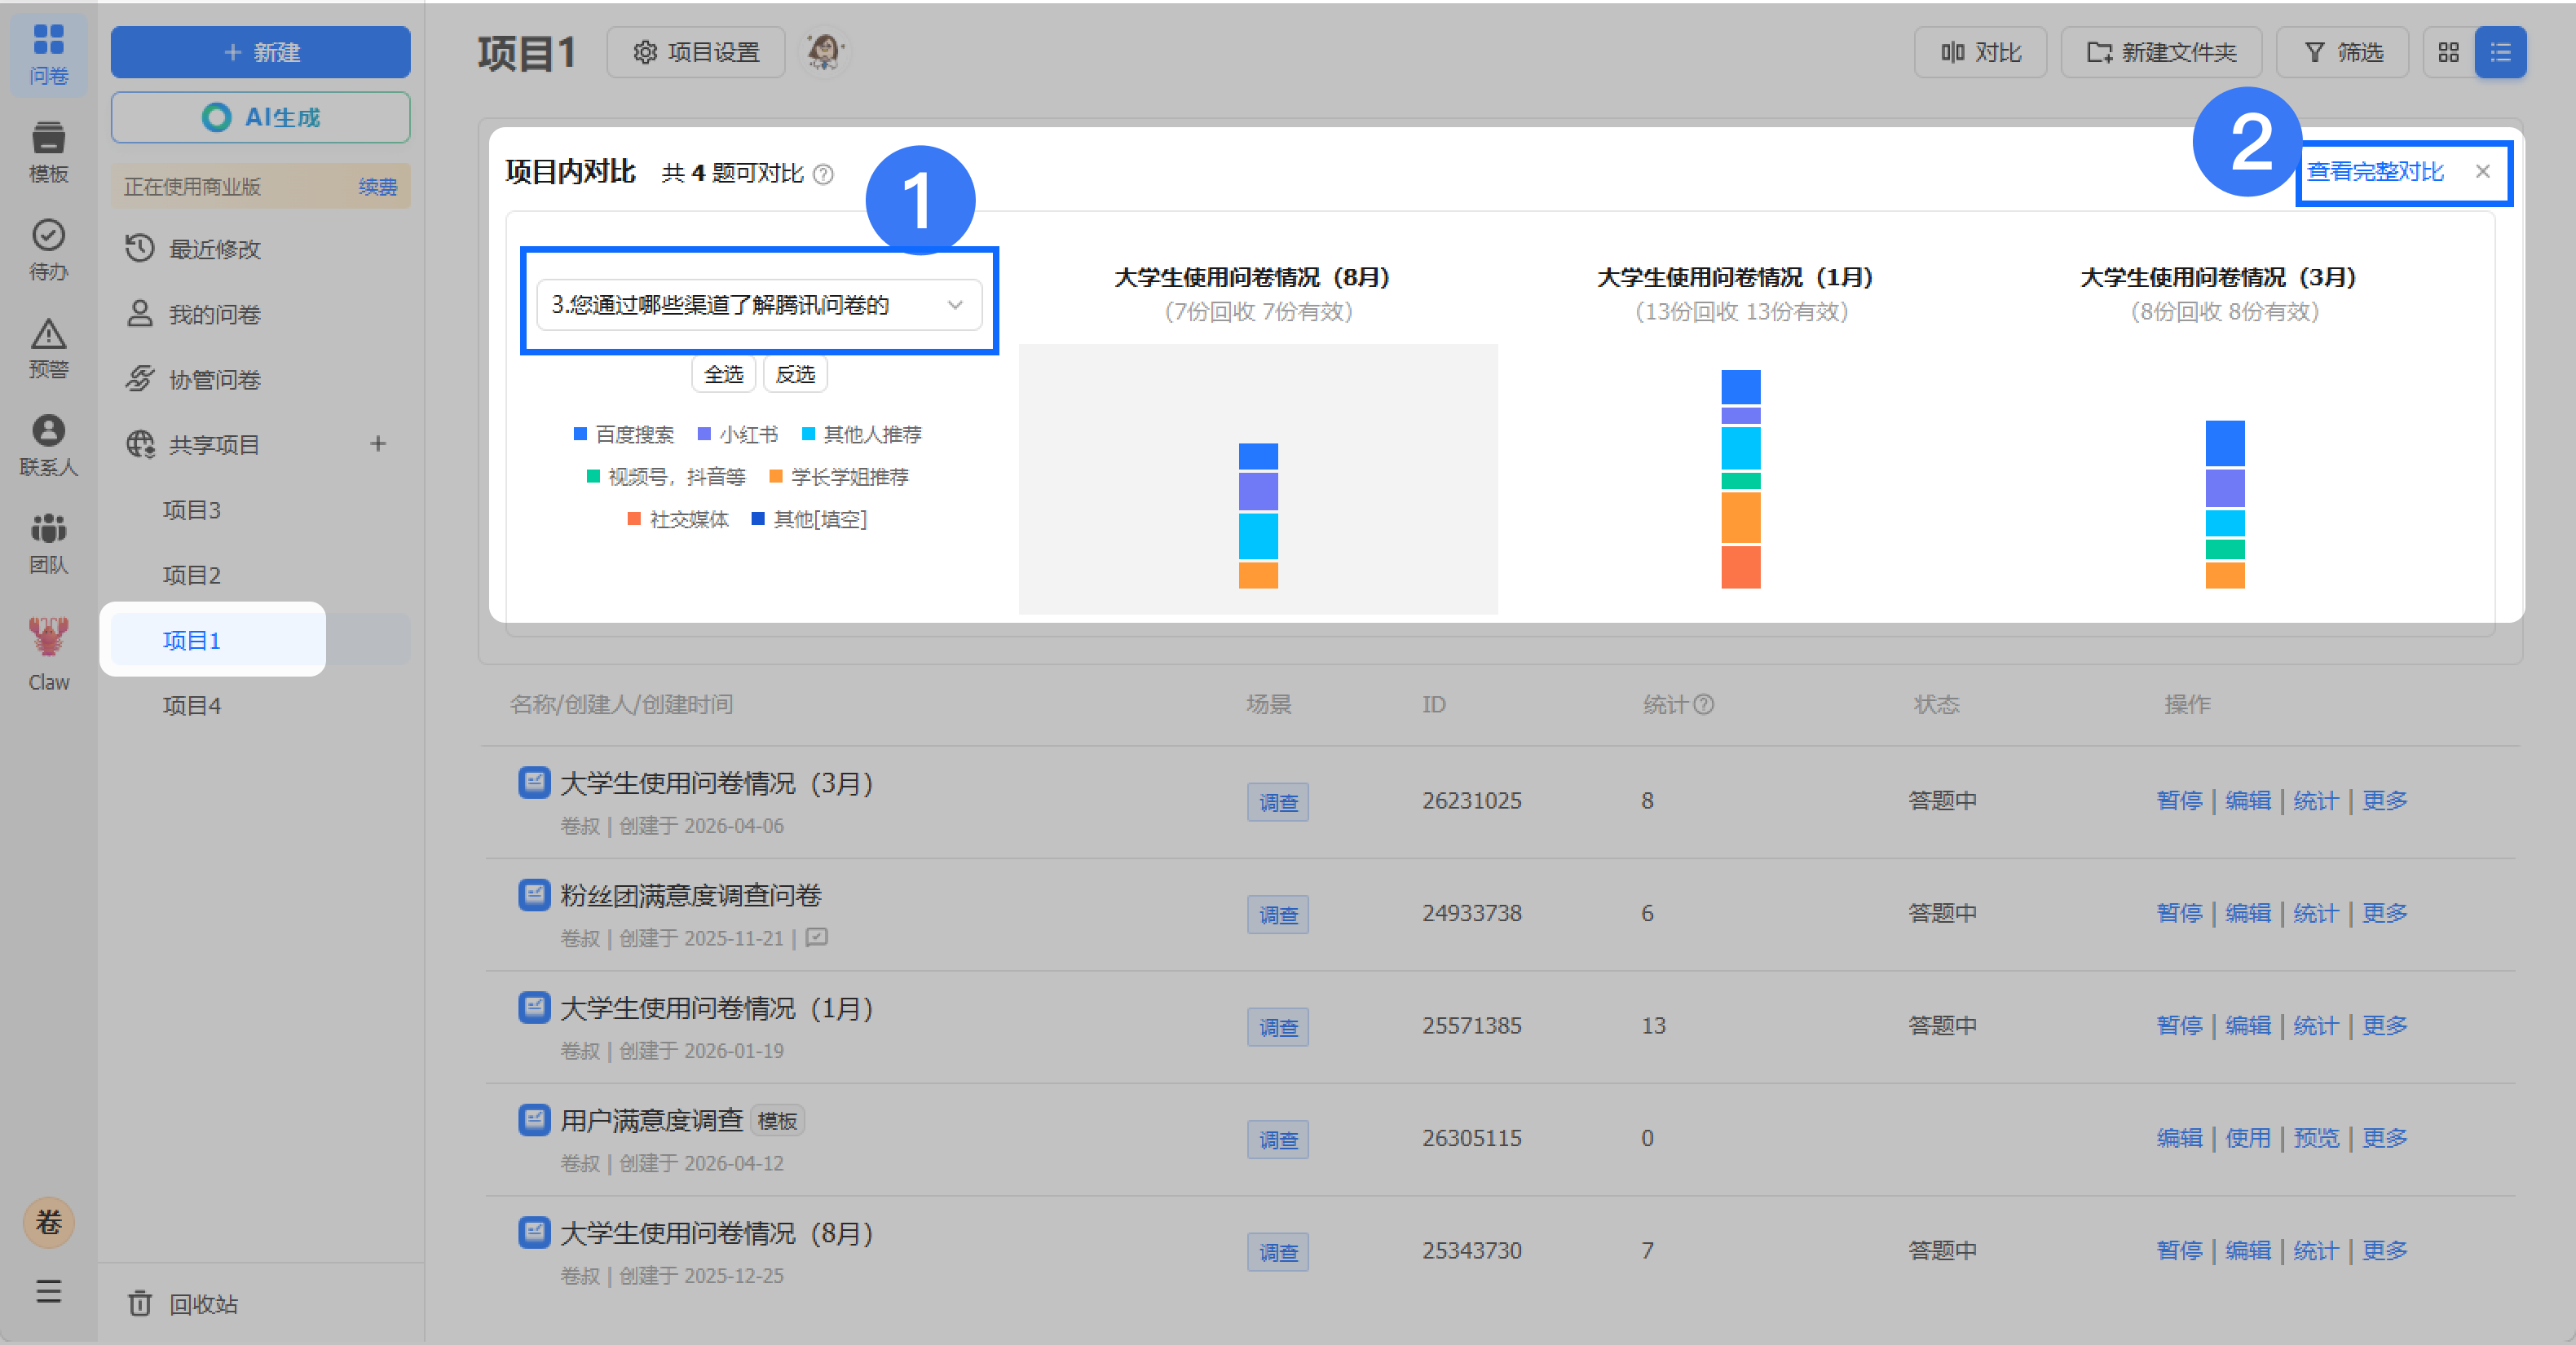
Task: Pause the 大学生使用问卷情况（3月） survey
Action: pos(2179,800)
